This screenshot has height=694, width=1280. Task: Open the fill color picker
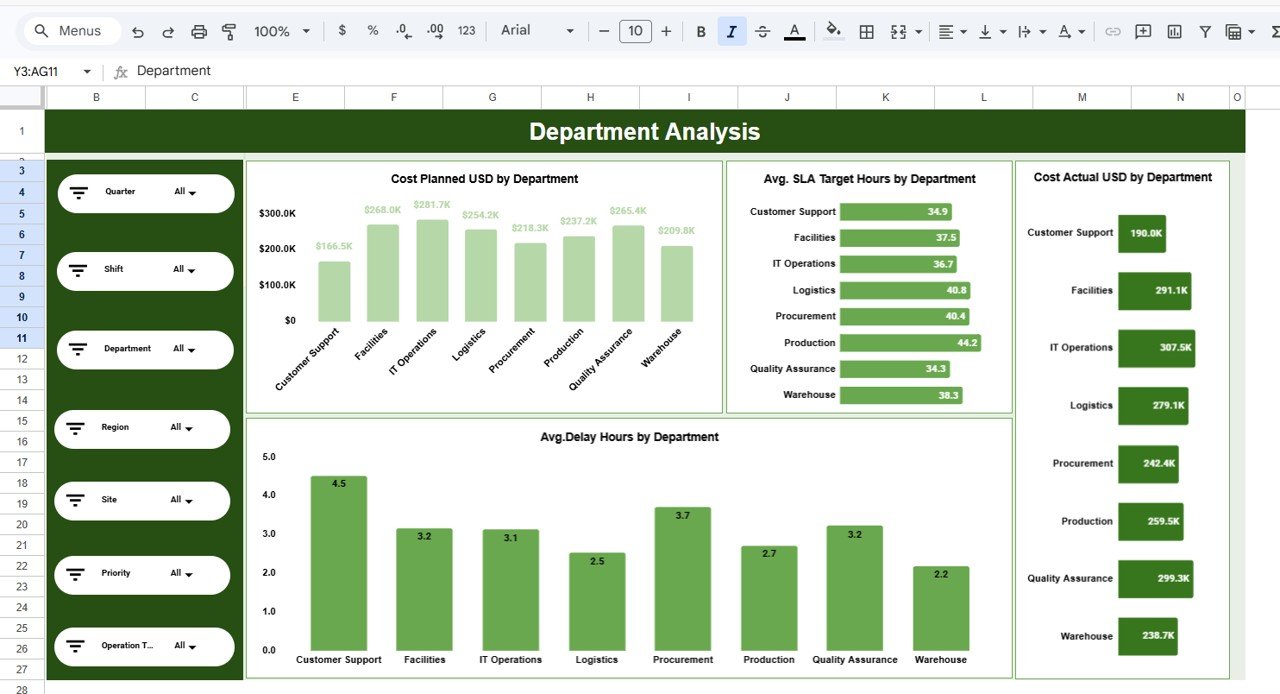(x=834, y=31)
